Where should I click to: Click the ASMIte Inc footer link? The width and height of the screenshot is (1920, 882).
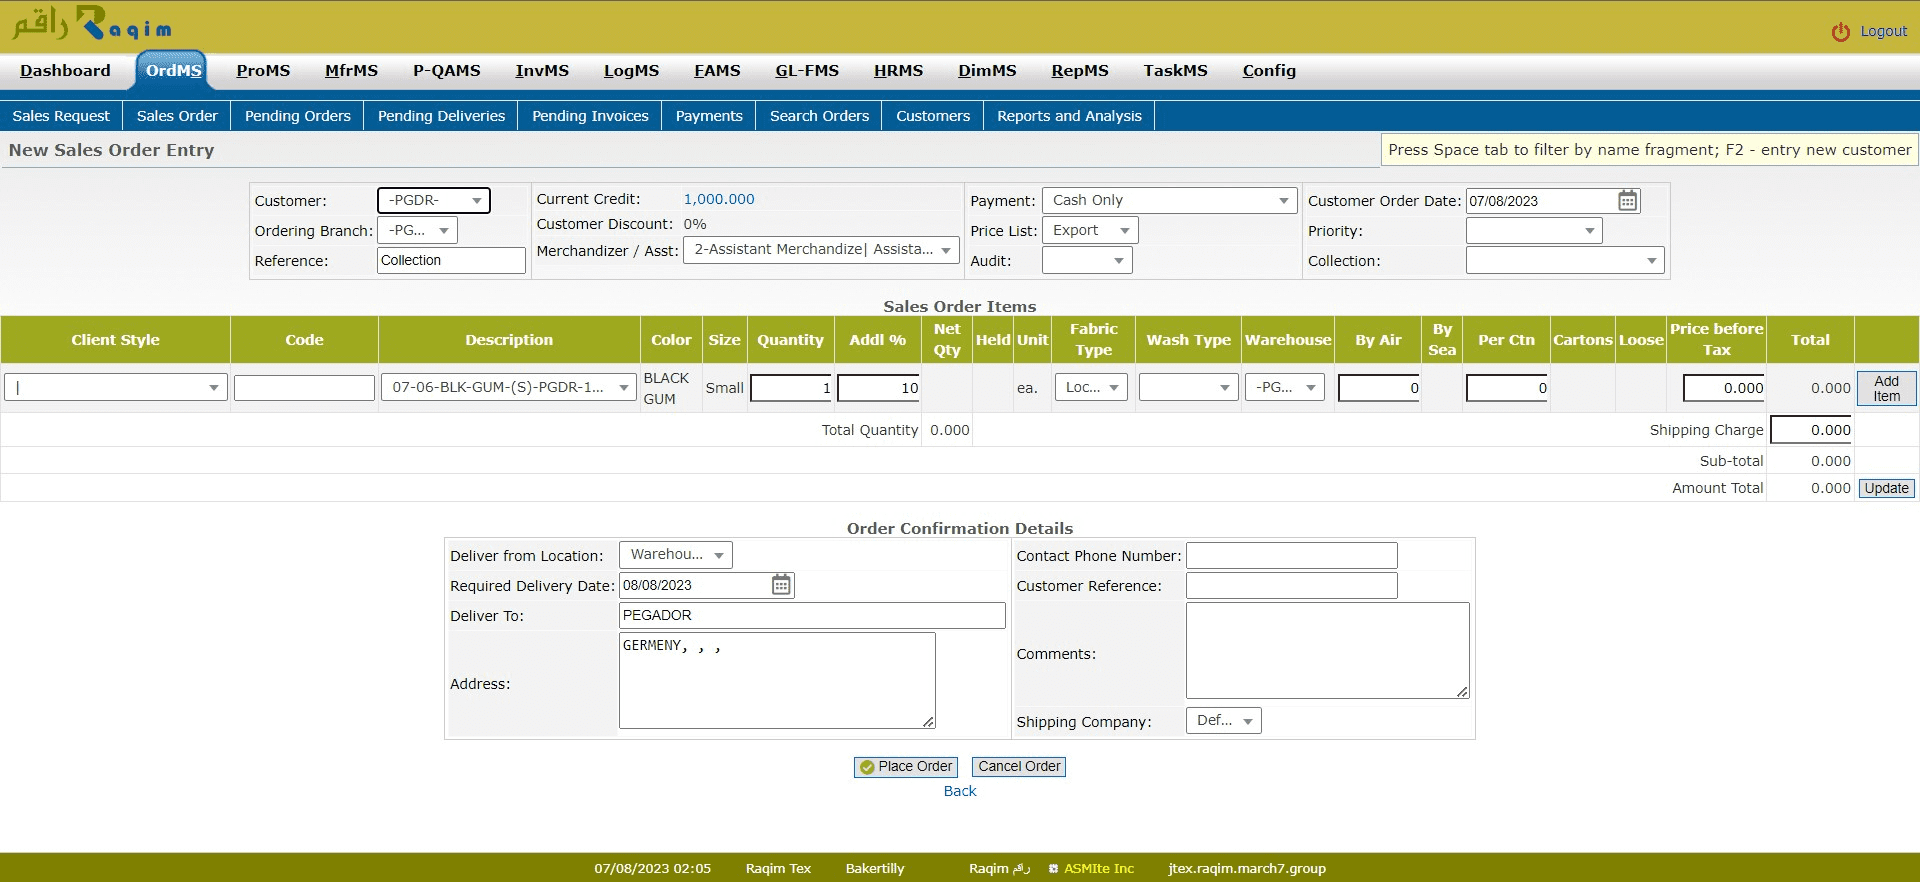[1099, 869]
